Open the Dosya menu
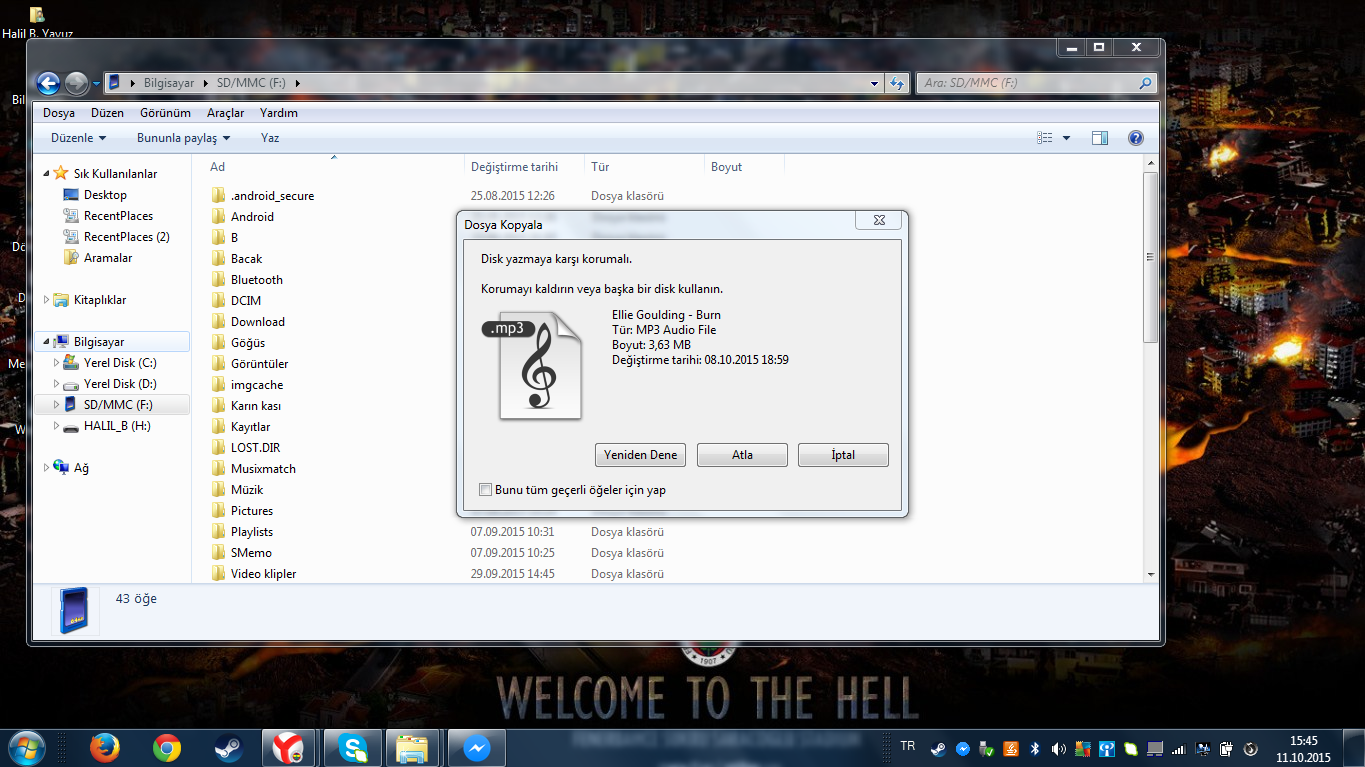This screenshot has height=767, width=1365. coord(59,113)
